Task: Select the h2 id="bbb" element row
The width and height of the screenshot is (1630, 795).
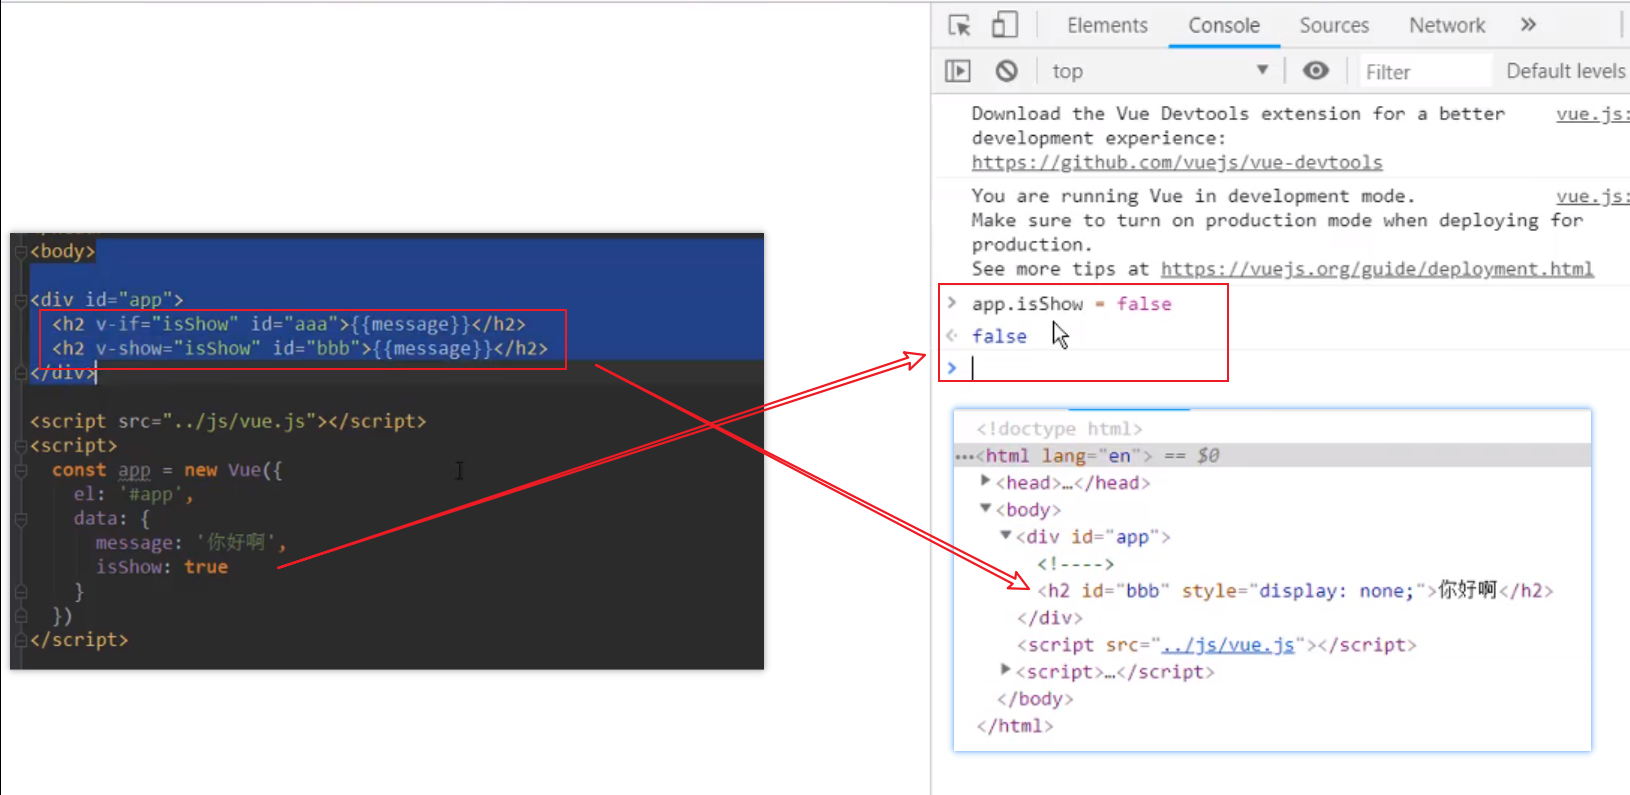Action: click(x=1295, y=590)
